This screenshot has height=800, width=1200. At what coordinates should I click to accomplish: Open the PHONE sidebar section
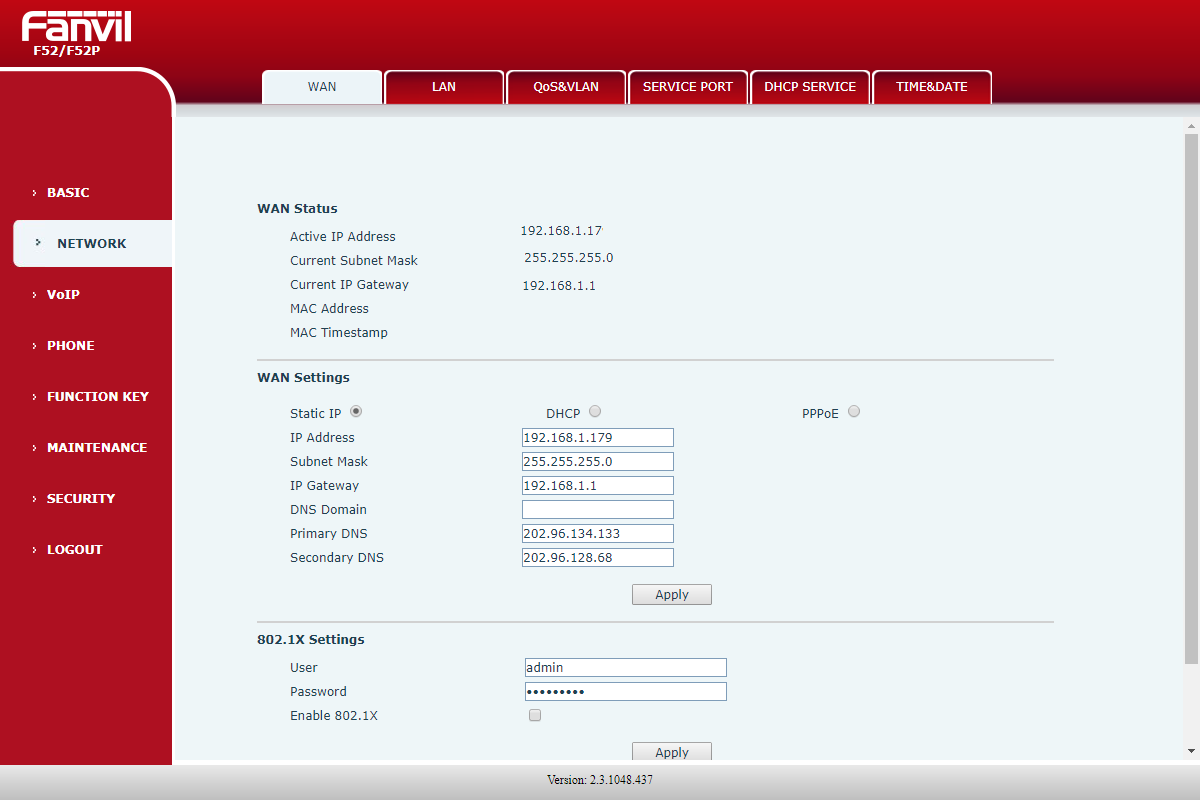tap(70, 346)
